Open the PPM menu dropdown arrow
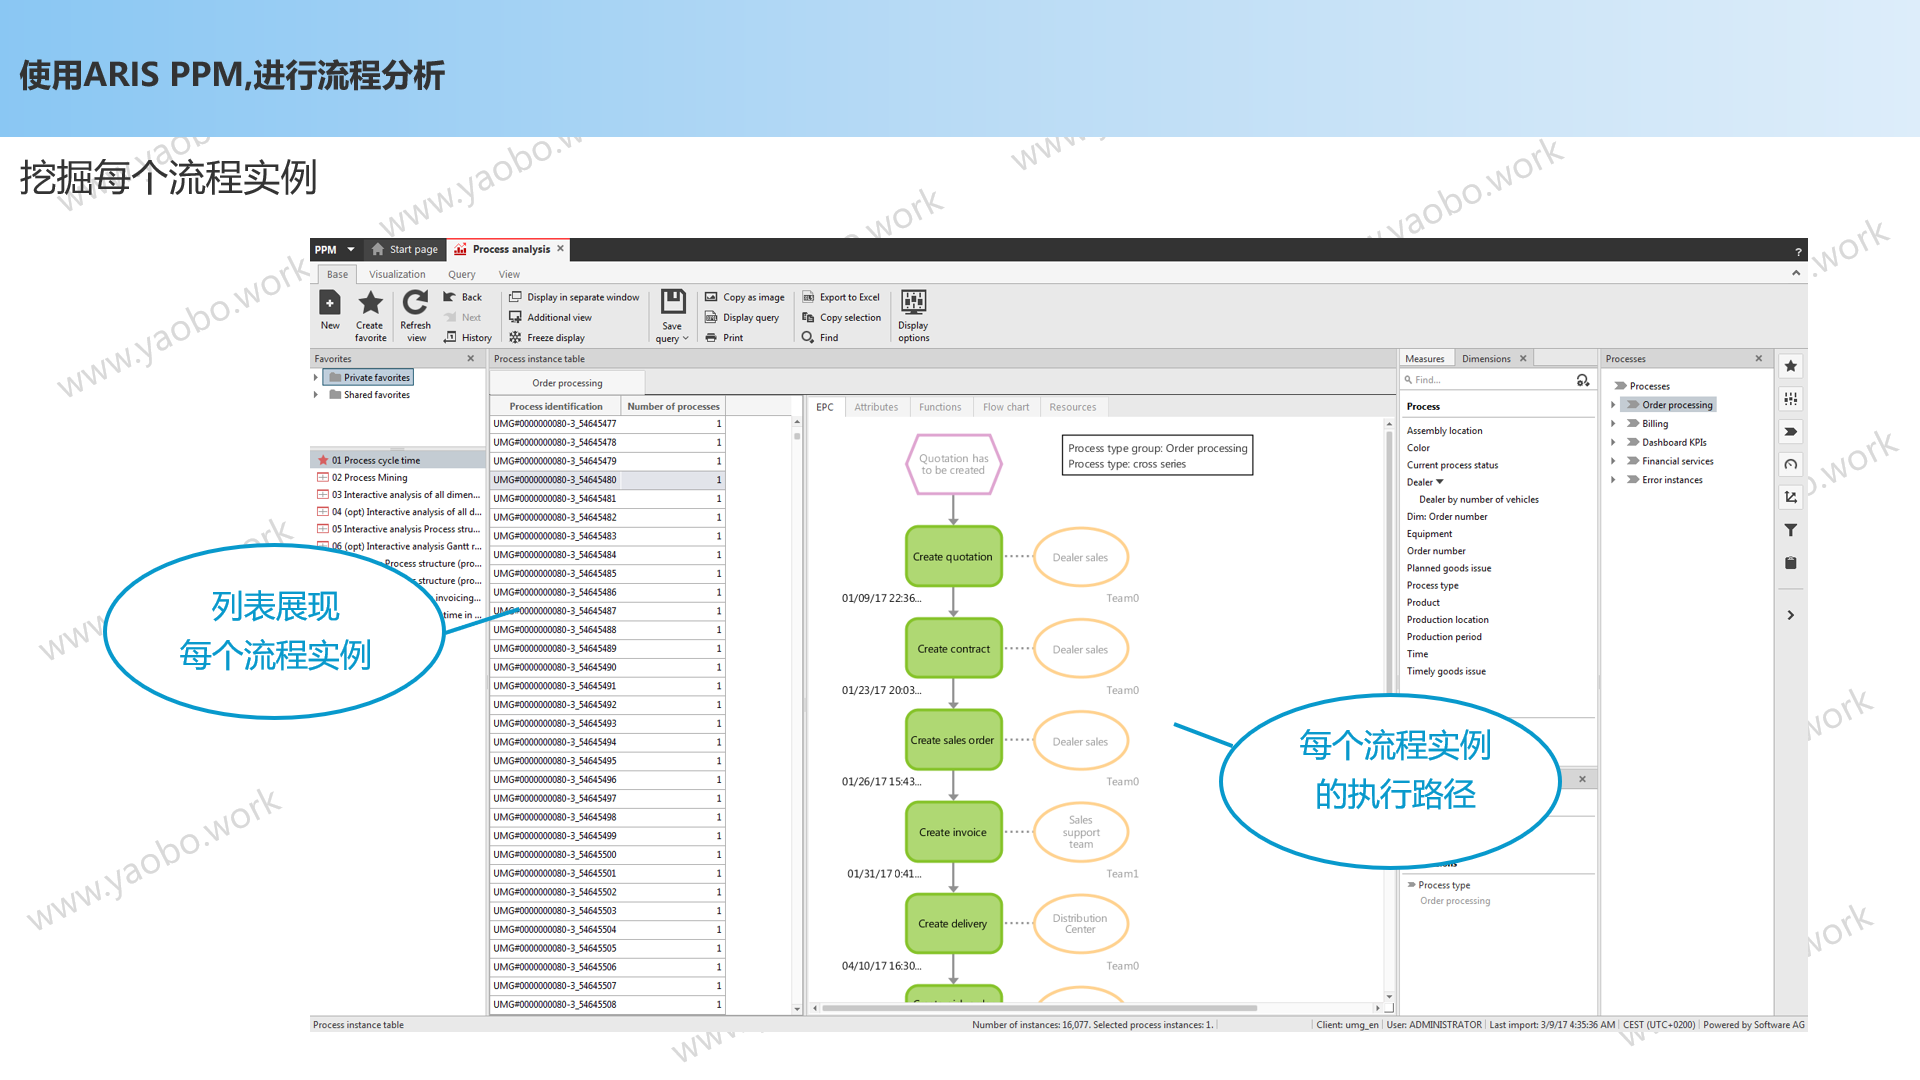The image size is (1920, 1080). [x=351, y=250]
